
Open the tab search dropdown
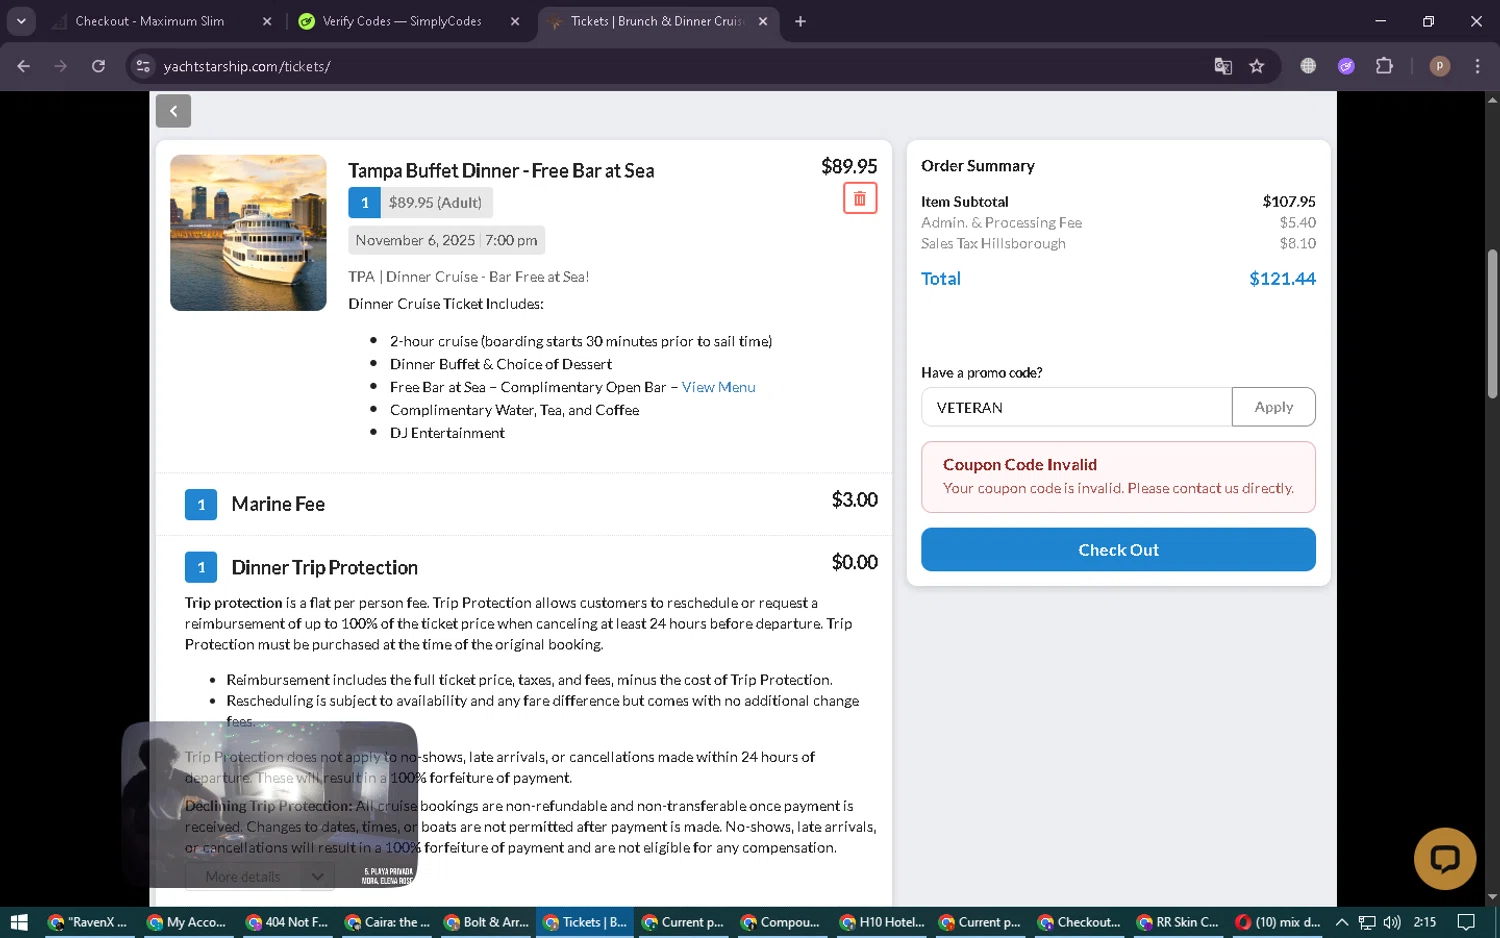(21, 21)
